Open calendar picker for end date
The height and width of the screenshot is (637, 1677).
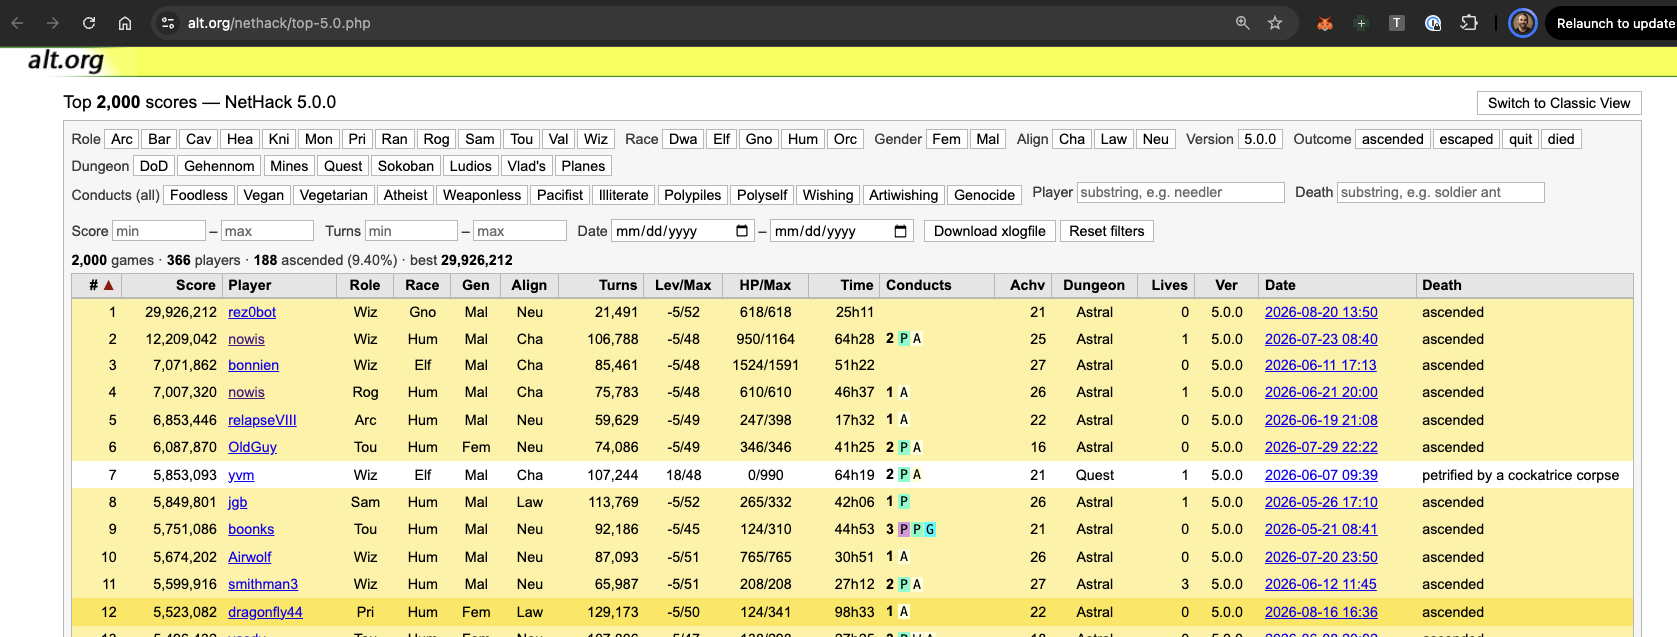tap(900, 231)
